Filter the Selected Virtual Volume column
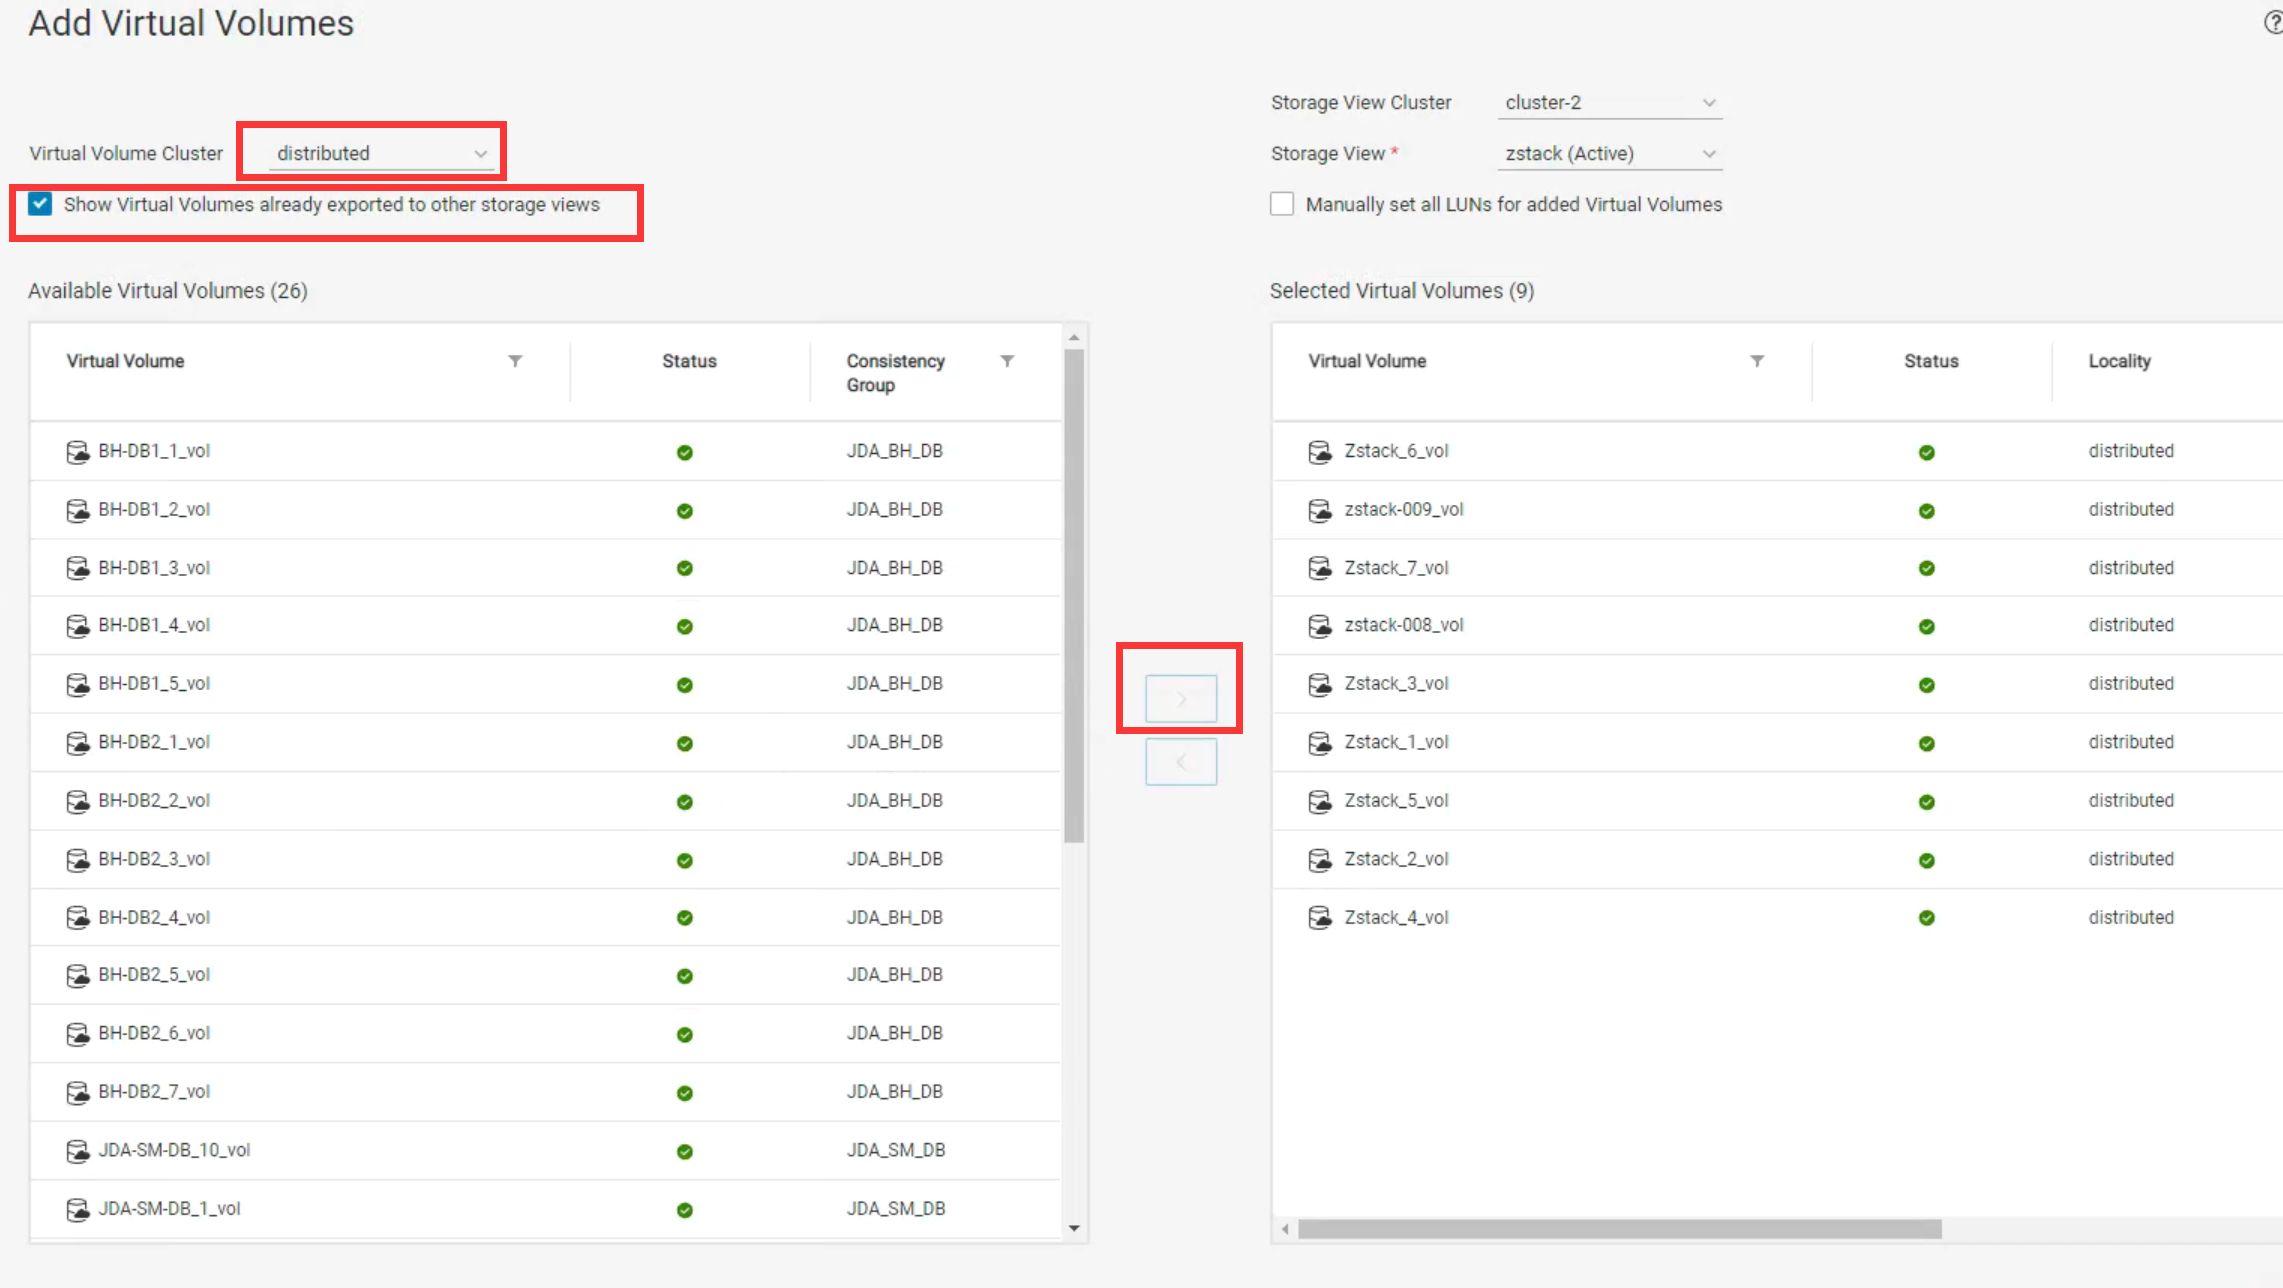2283x1288 pixels. 1757,361
